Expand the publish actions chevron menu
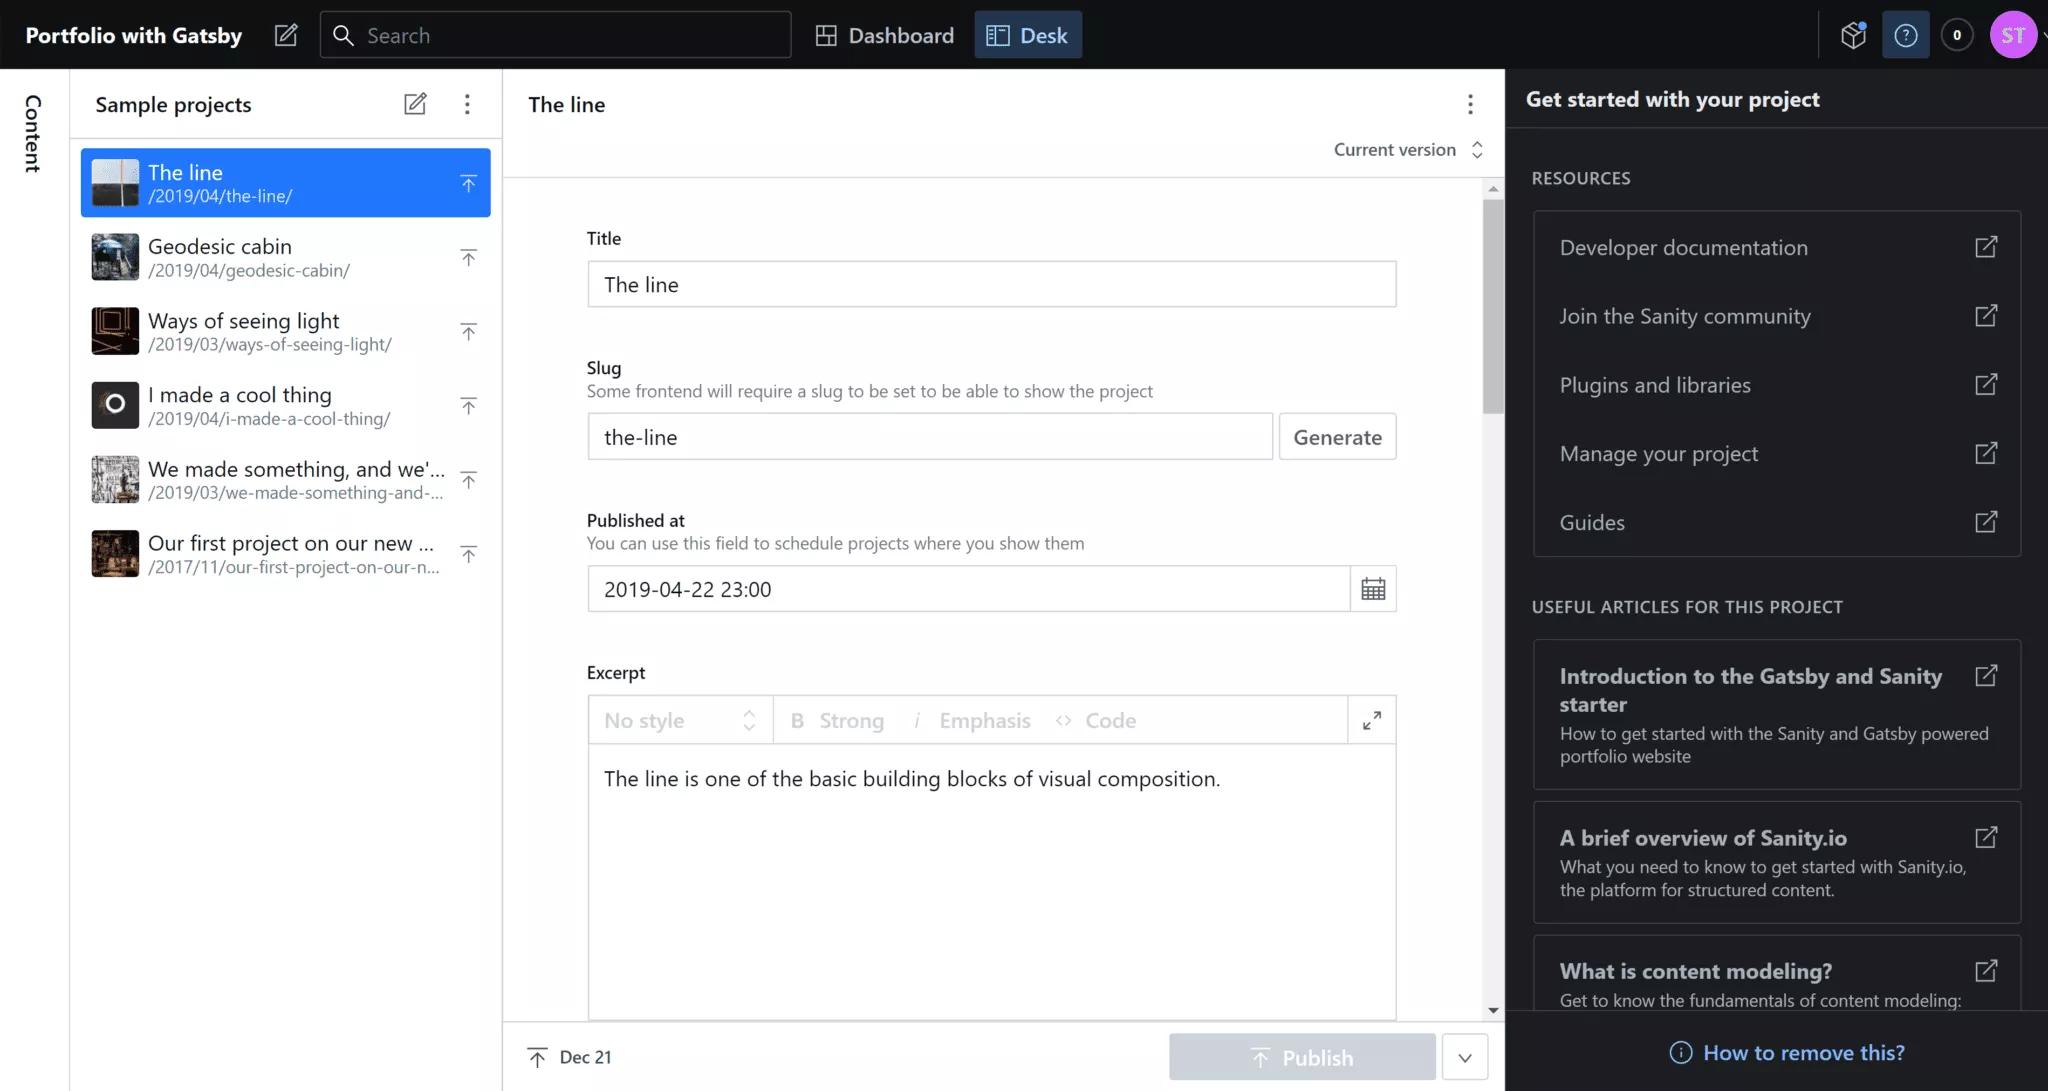 1464,1057
